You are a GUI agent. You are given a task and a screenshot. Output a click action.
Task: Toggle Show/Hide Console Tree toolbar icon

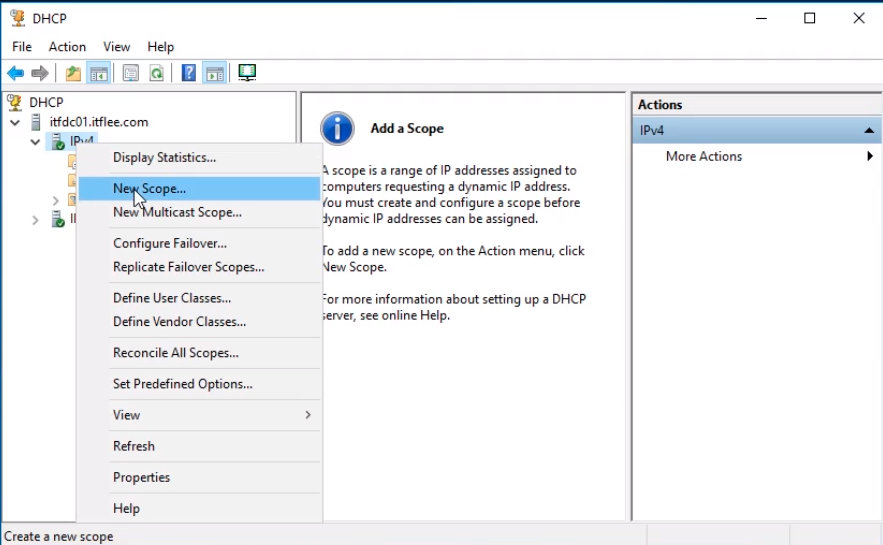tap(98, 73)
